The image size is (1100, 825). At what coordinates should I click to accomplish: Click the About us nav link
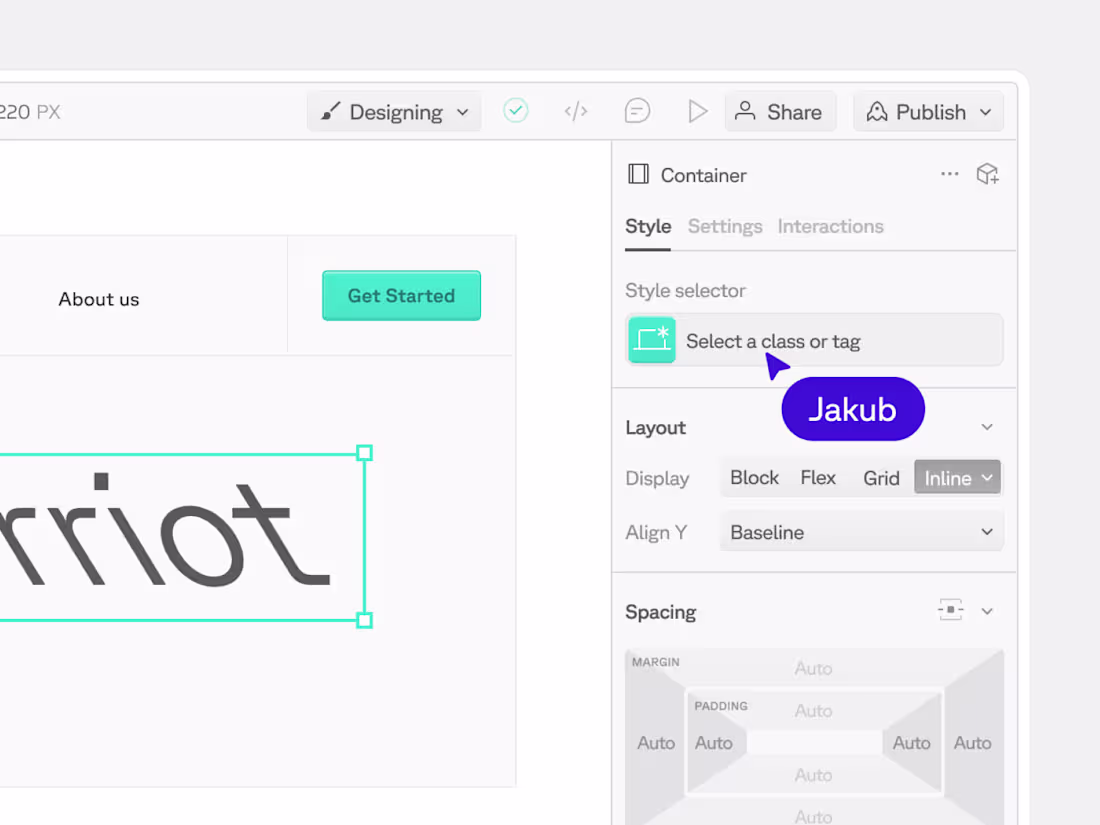(99, 300)
